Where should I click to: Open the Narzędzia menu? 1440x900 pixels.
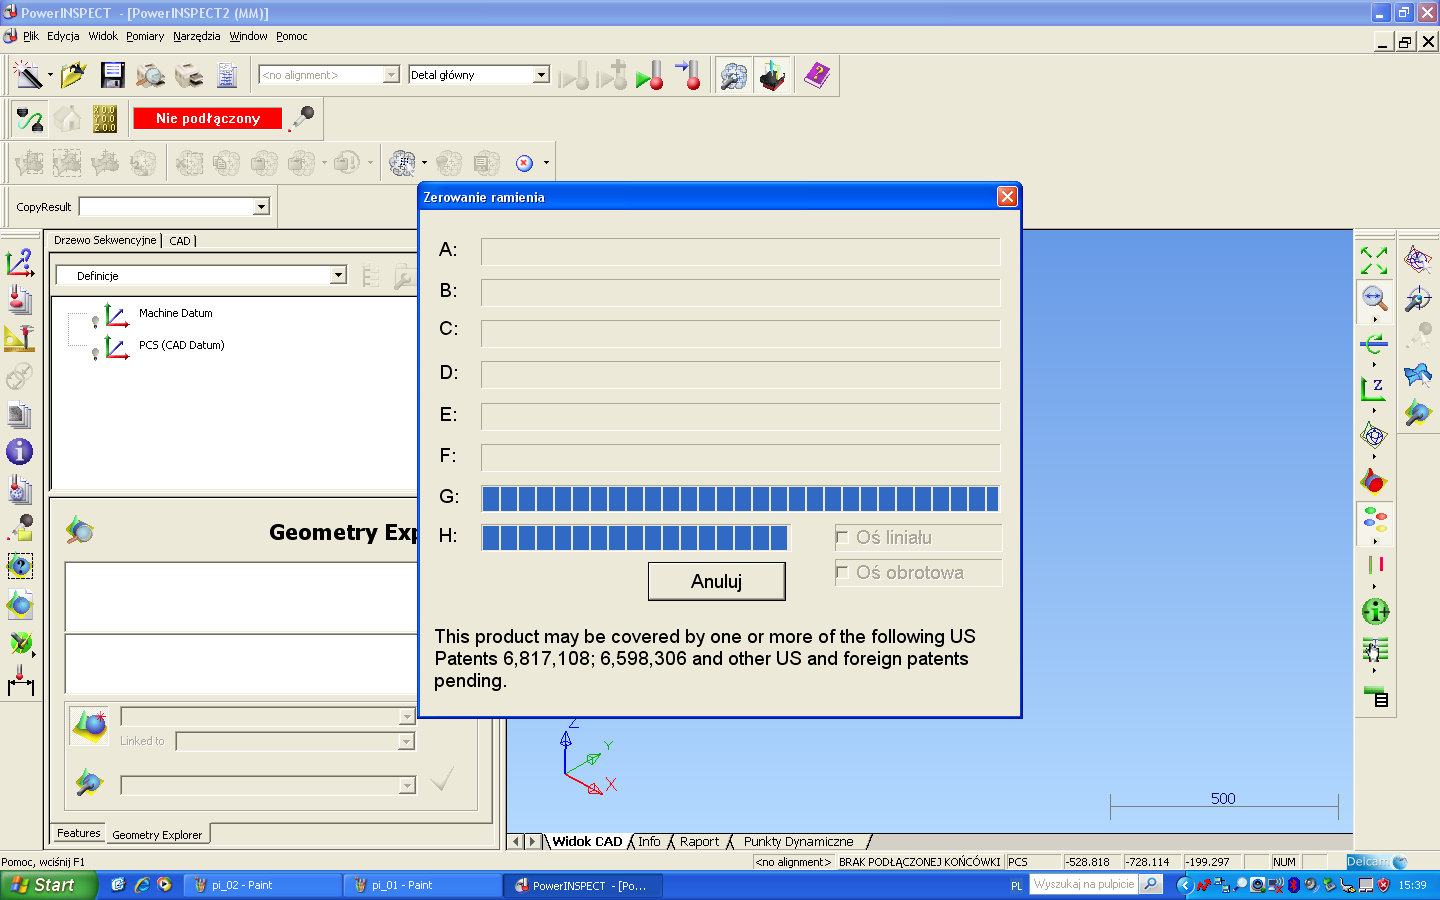196,36
